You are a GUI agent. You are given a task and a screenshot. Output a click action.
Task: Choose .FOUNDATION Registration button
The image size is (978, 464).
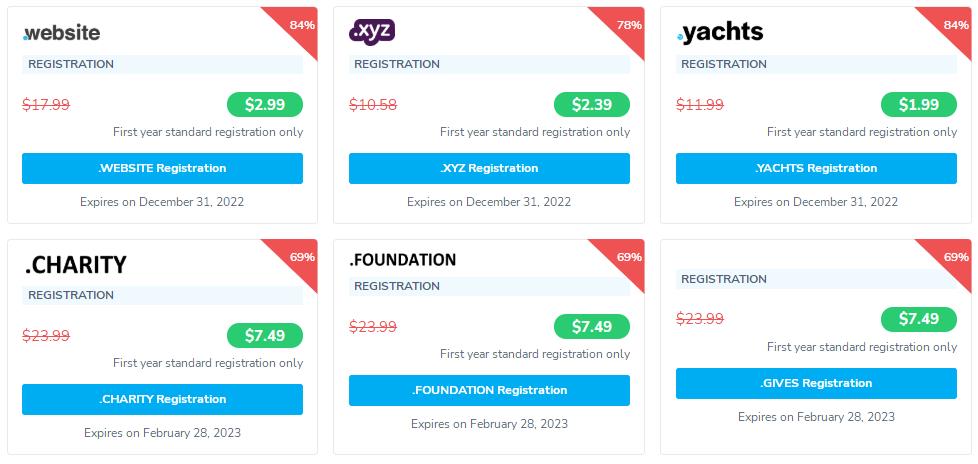(489, 390)
